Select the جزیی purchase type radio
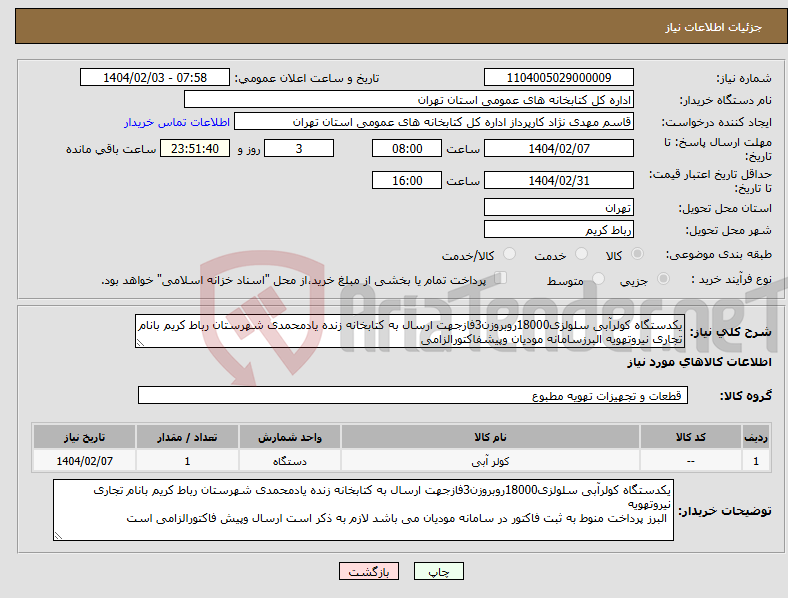The image size is (788, 598). click(663, 279)
